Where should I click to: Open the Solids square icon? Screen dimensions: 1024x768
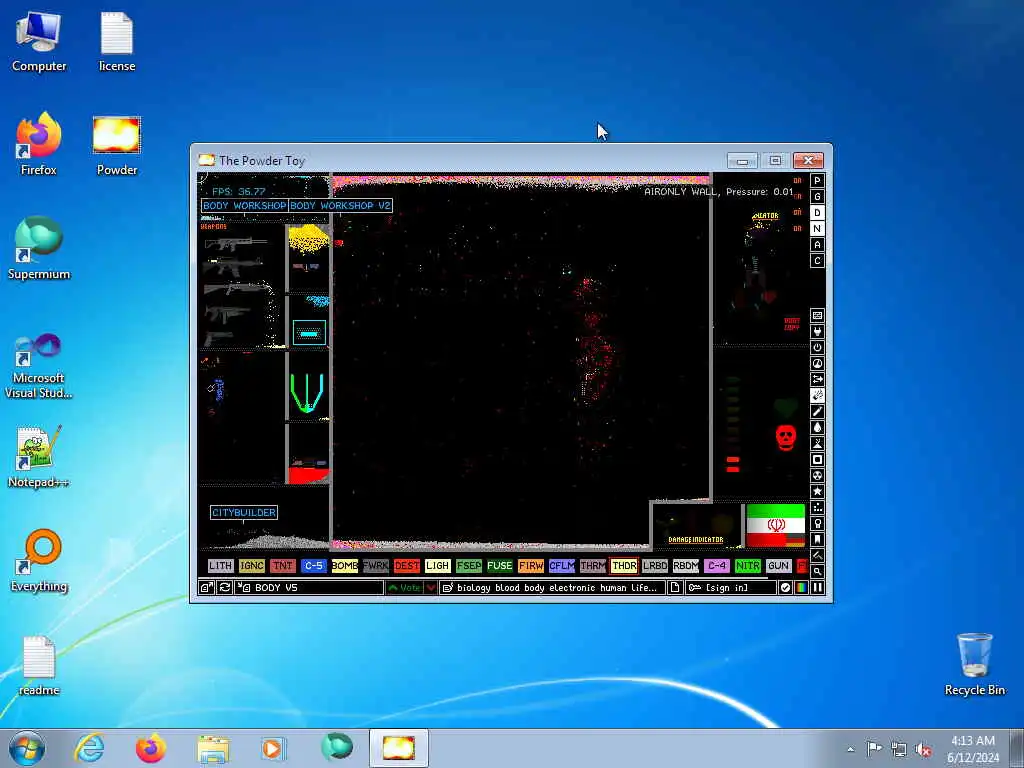817,460
